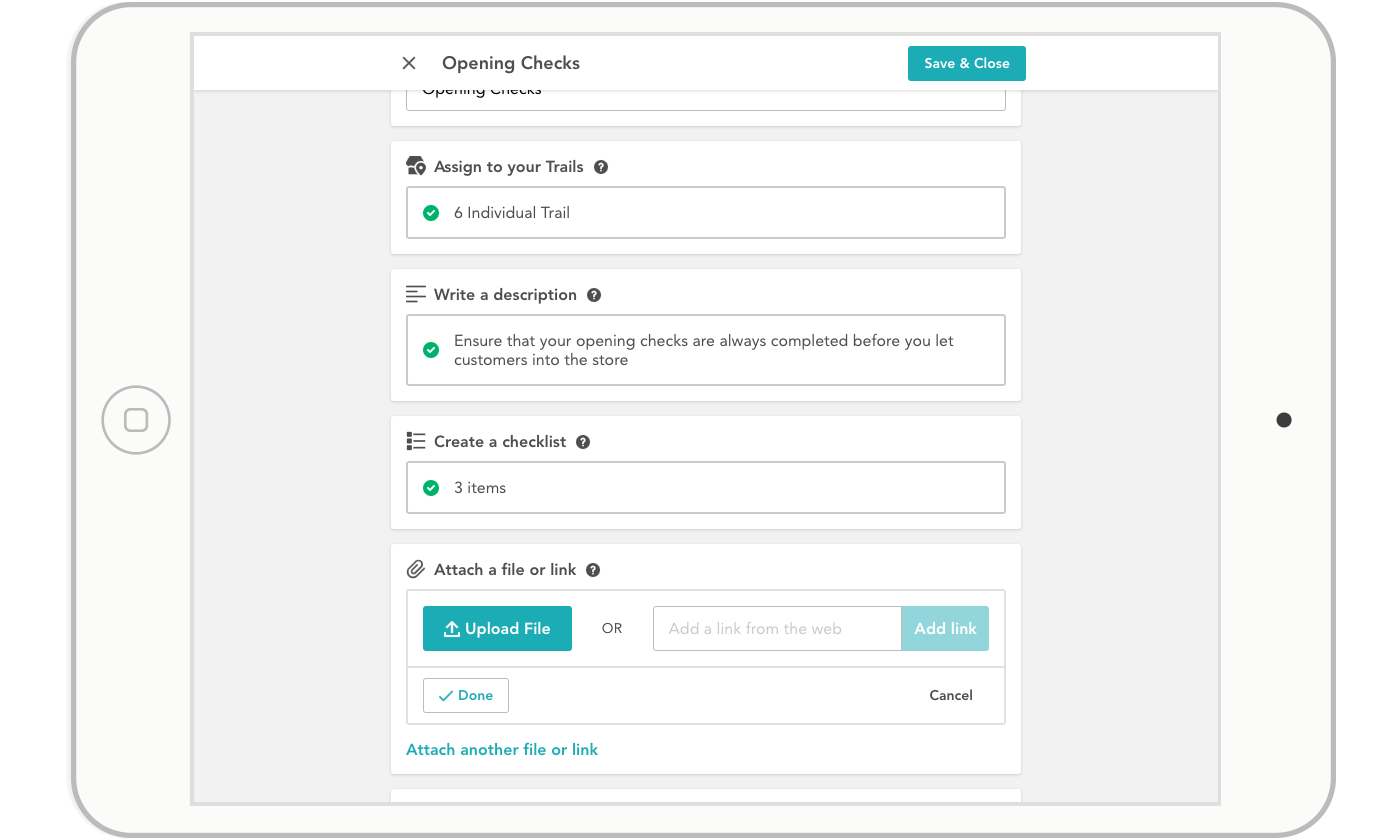Open the 3 items checklist editor

tap(706, 487)
